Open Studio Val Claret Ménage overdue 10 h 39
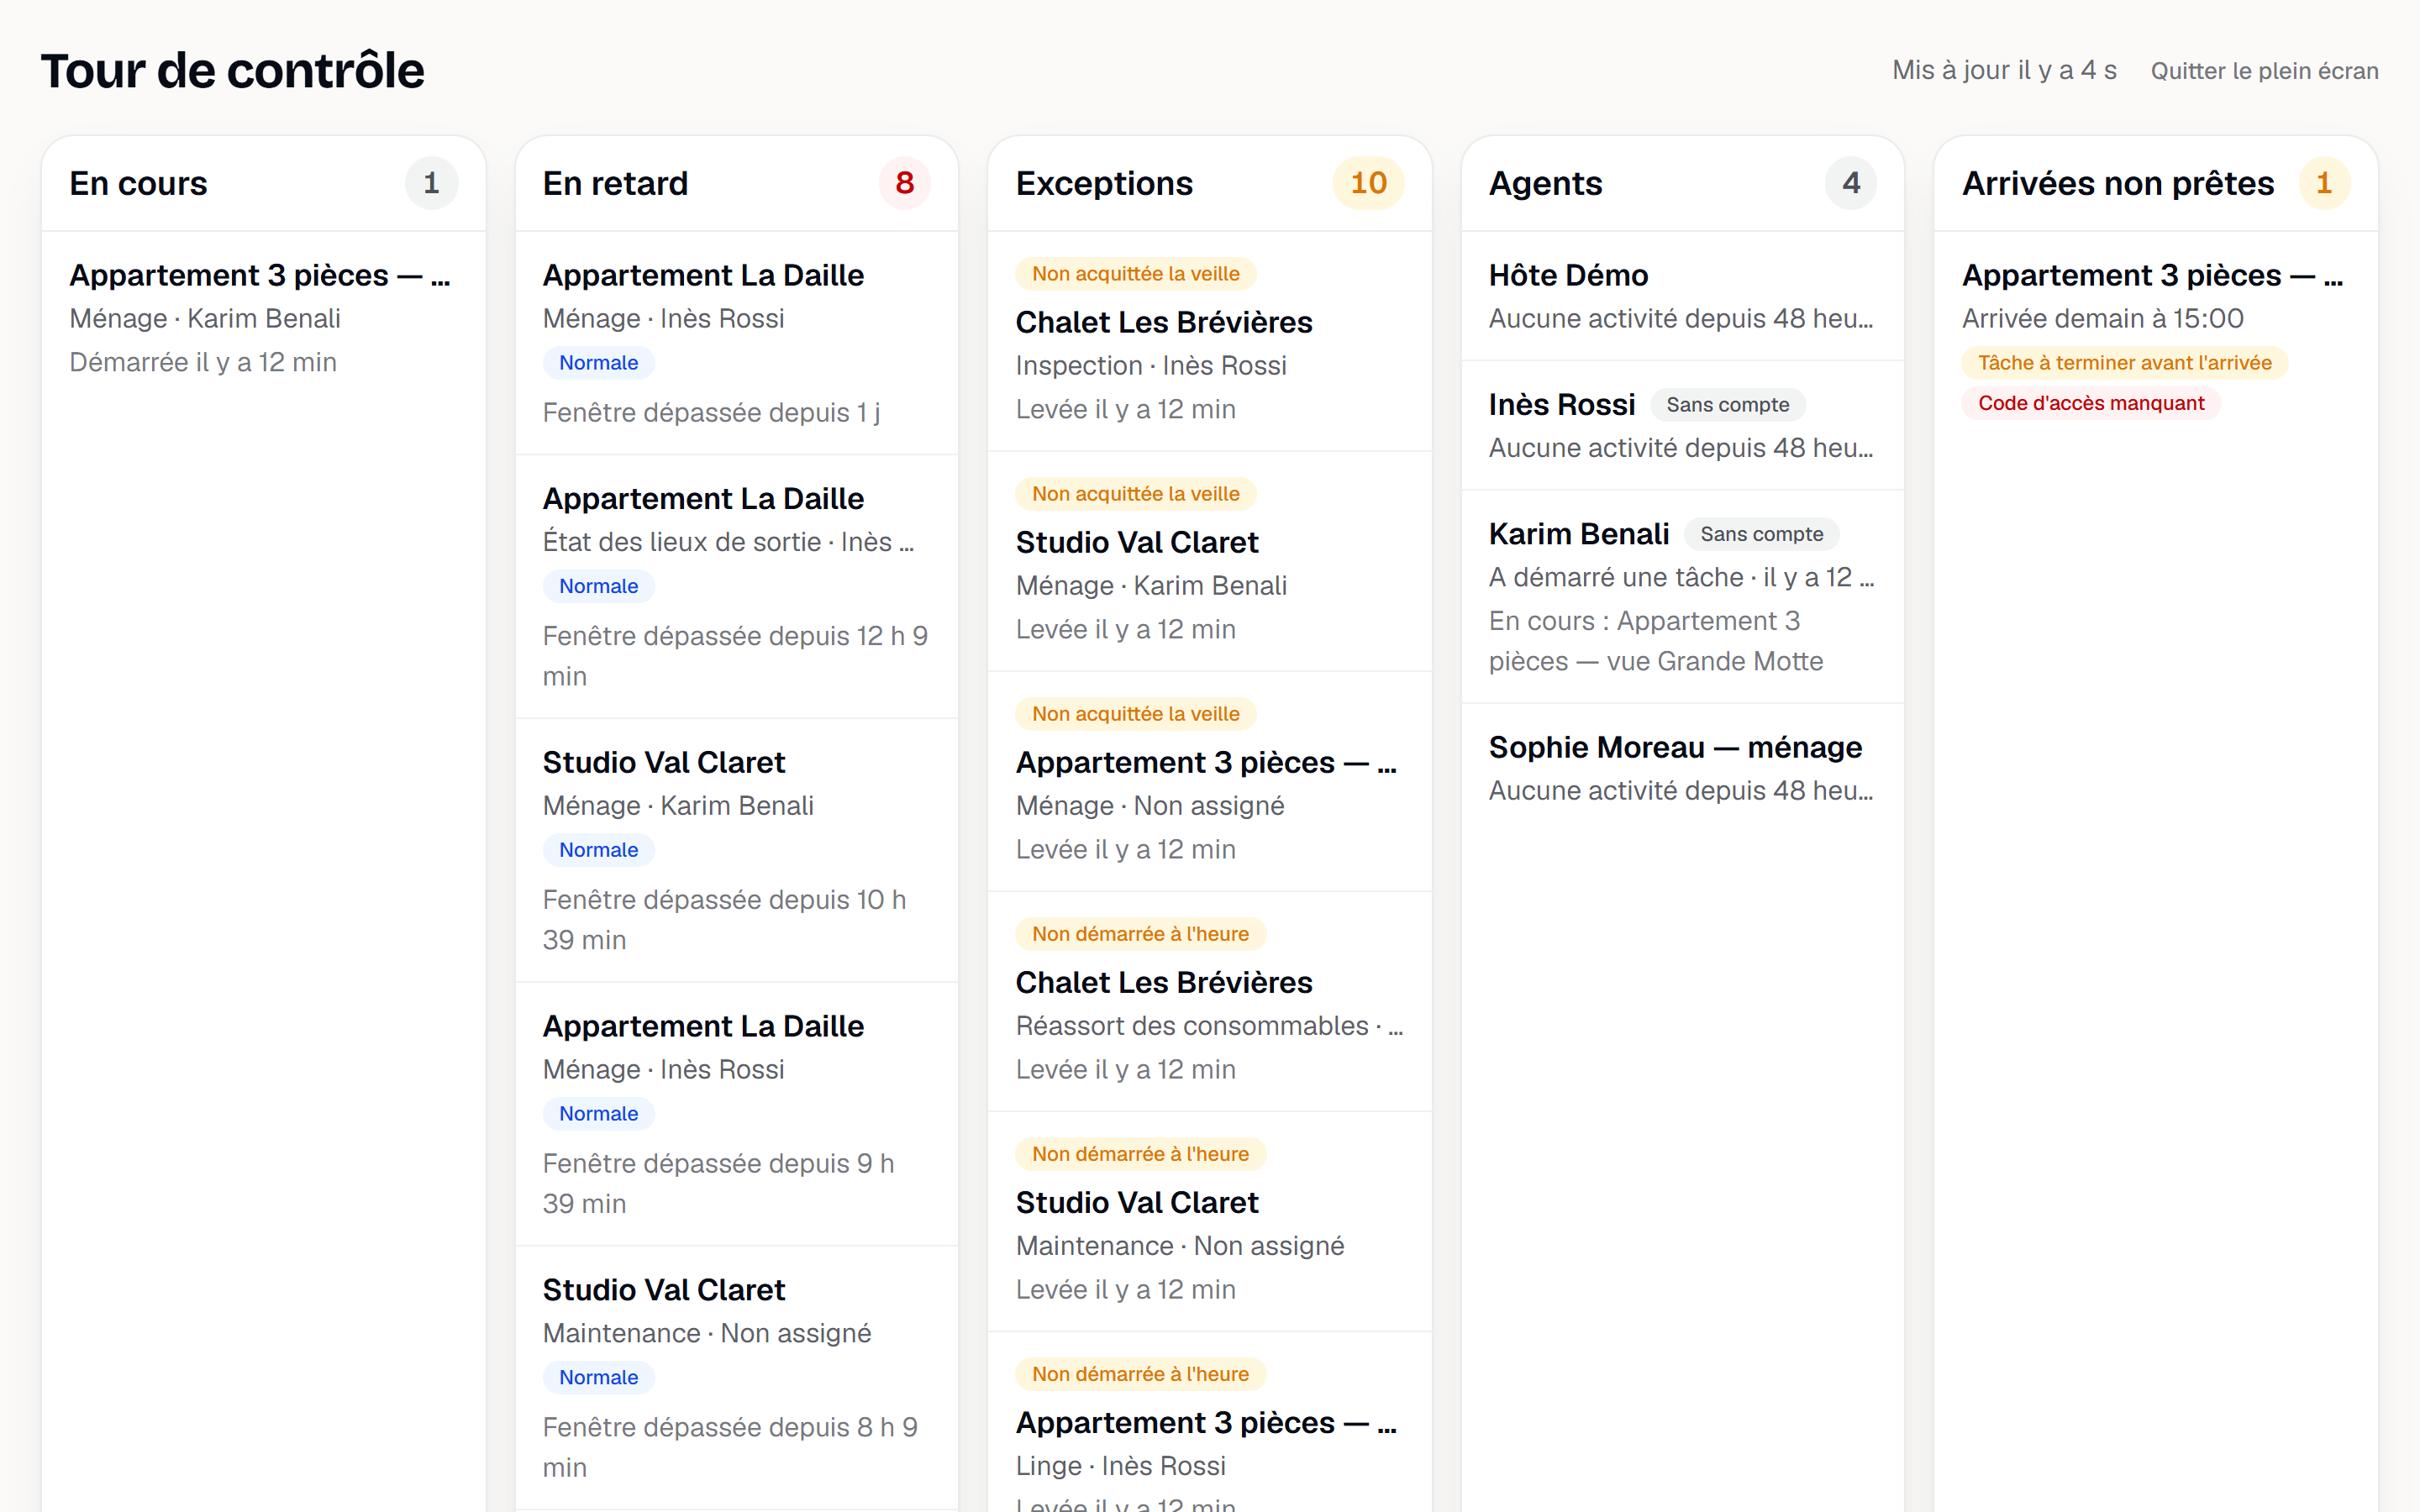2420x1512 pixels. click(x=737, y=851)
